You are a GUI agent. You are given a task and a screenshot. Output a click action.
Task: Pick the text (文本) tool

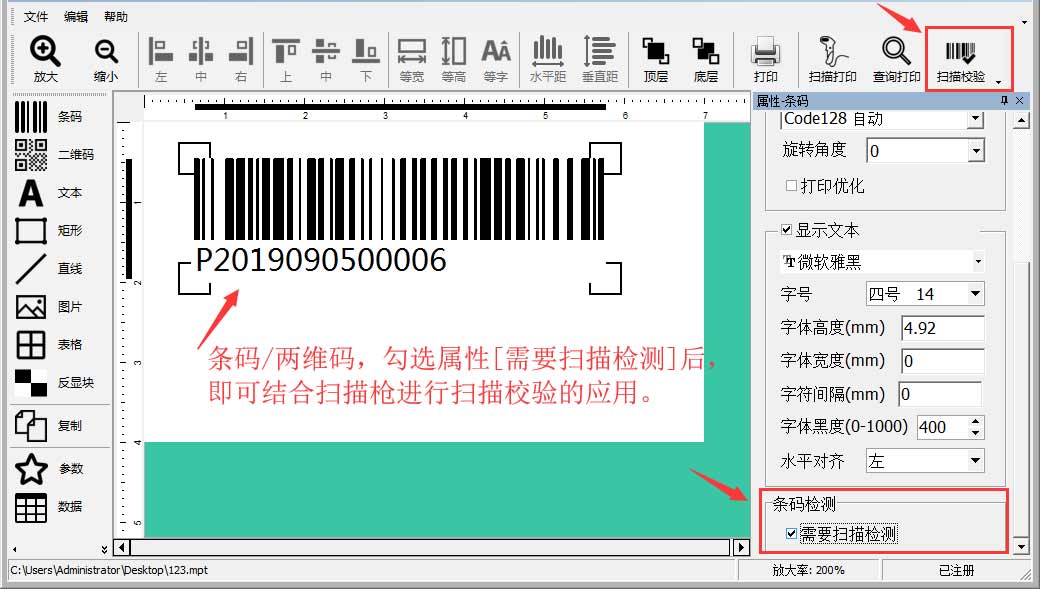[x=31, y=193]
